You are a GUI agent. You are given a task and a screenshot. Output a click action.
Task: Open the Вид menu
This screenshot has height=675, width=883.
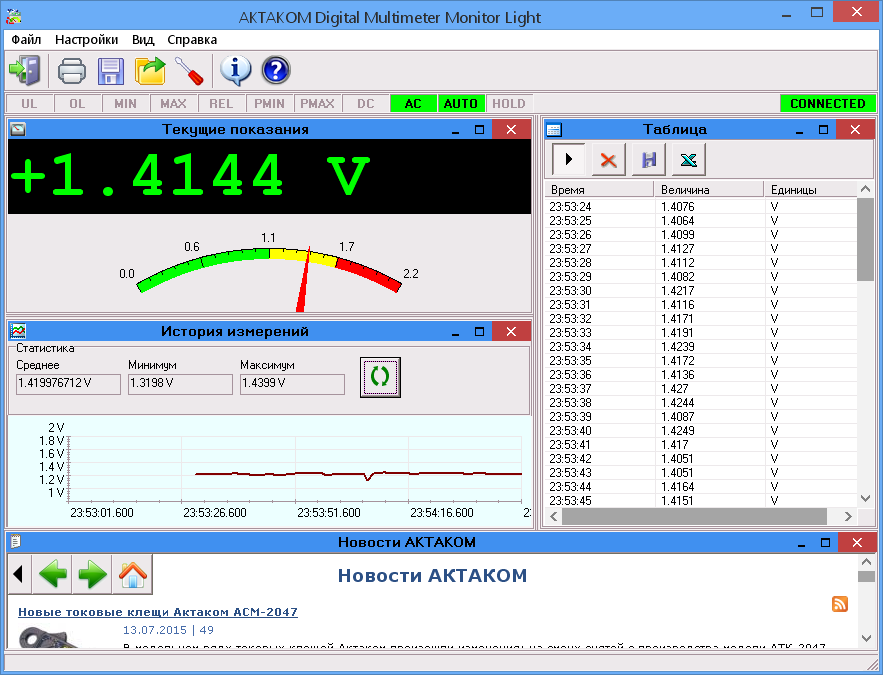point(143,40)
